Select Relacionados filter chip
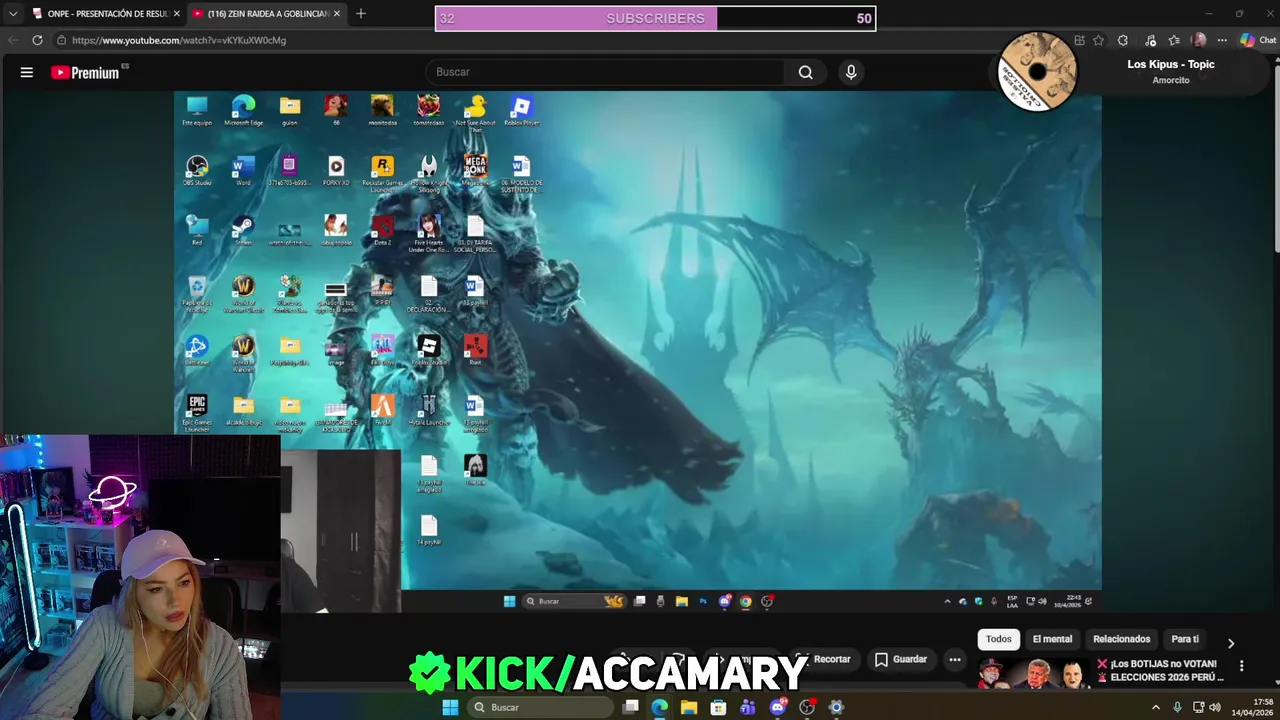Viewport: 1280px width, 720px height. tap(1121, 639)
